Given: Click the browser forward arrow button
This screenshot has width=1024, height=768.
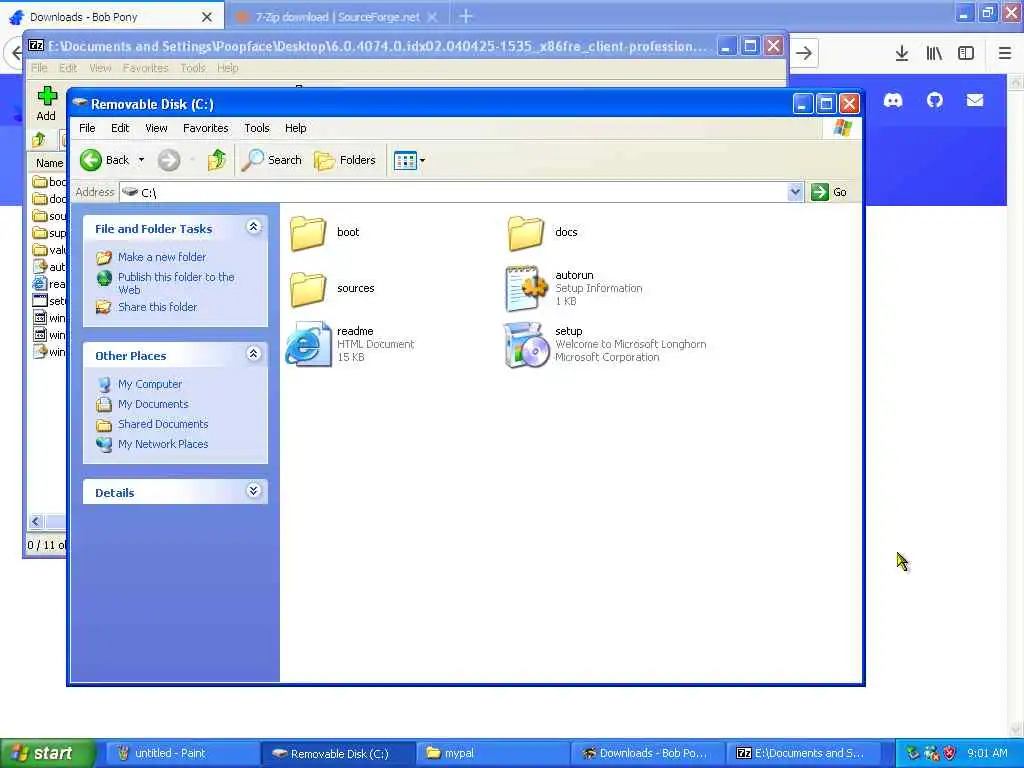Looking at the screenshot, I should (x=804, y=53).
